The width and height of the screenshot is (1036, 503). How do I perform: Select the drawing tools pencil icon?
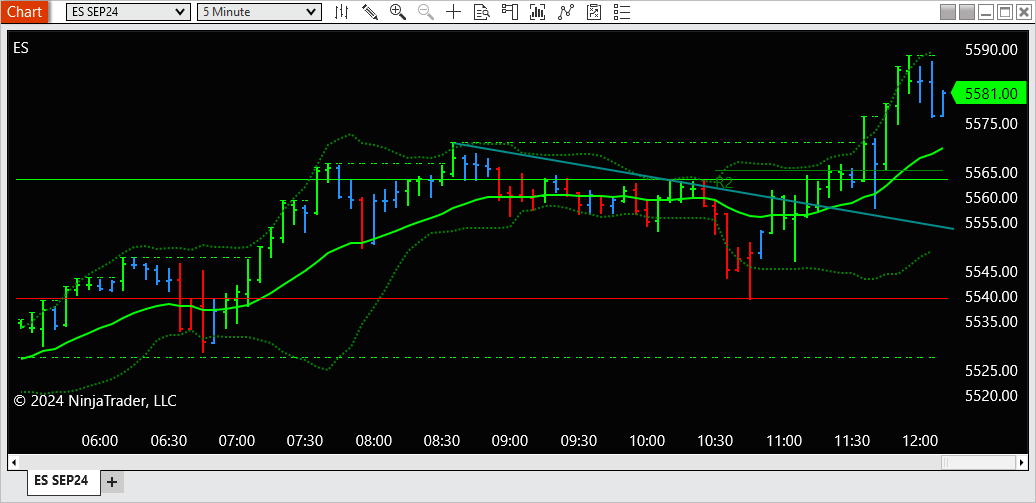coord(369,11)
